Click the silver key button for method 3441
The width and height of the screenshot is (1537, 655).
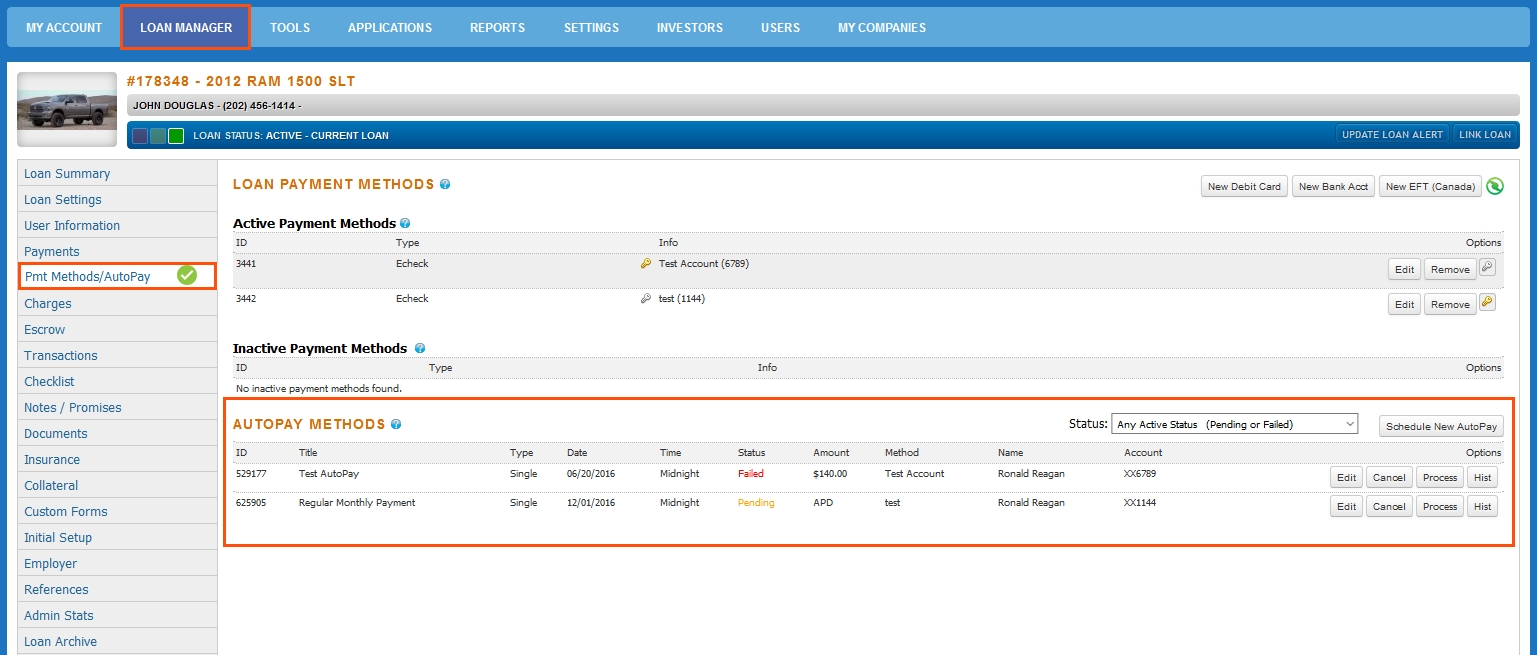coord(1487,267)
